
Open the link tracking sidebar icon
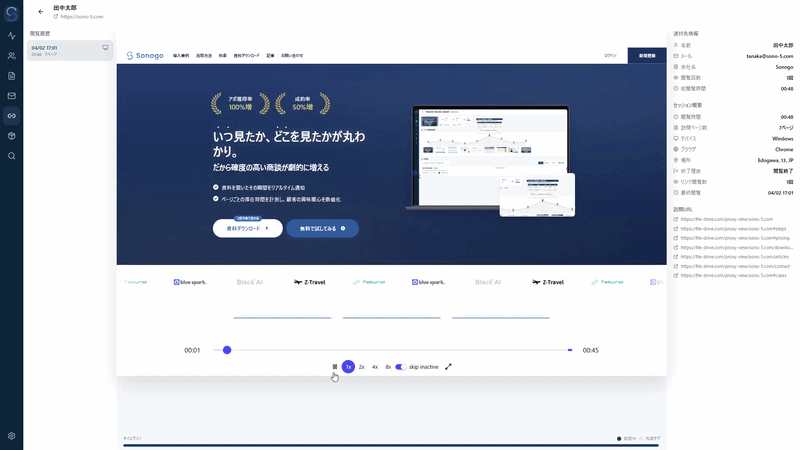[x=11, y=116]
